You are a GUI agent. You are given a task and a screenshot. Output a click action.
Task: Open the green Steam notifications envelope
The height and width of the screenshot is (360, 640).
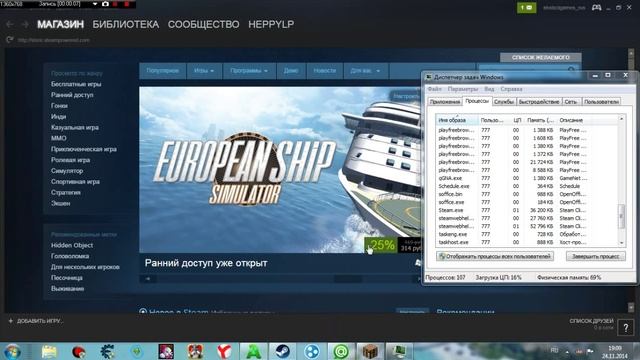[526, 7]
